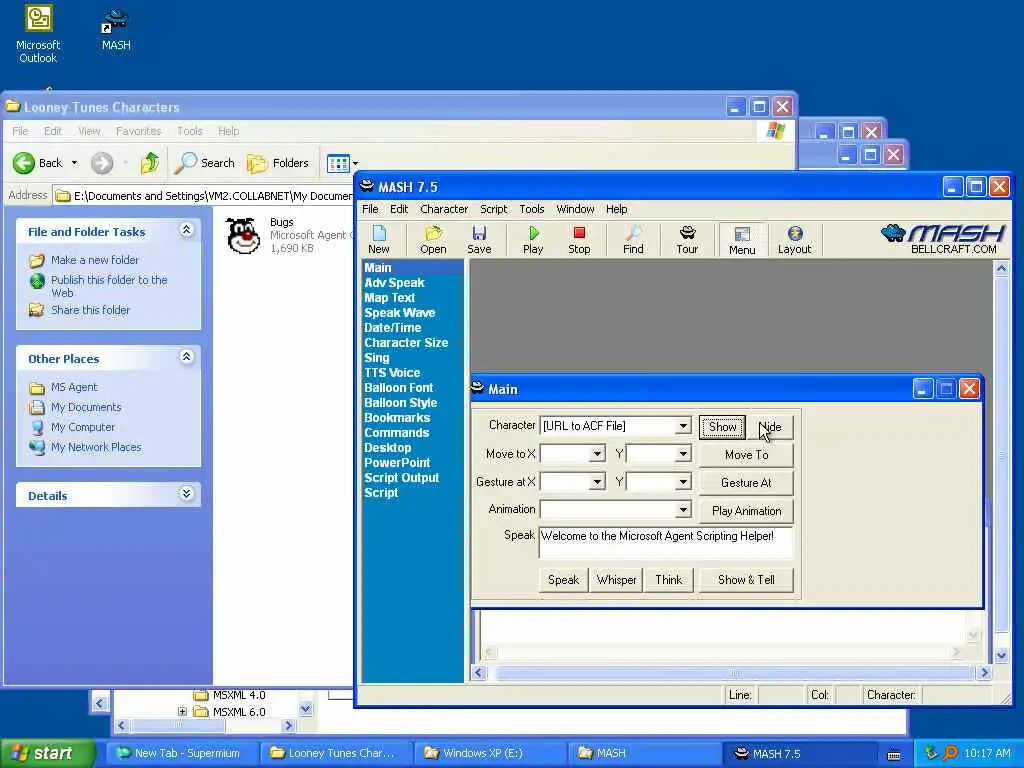Select Balloon Font in the MASH sidebar
Screen dimensions: 1024x768
(398, 388)
